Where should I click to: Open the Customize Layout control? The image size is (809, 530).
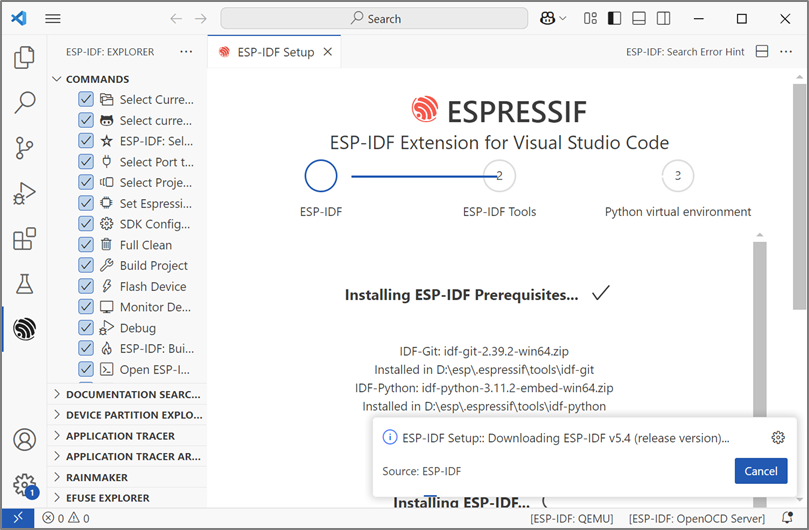click(590, 19)
